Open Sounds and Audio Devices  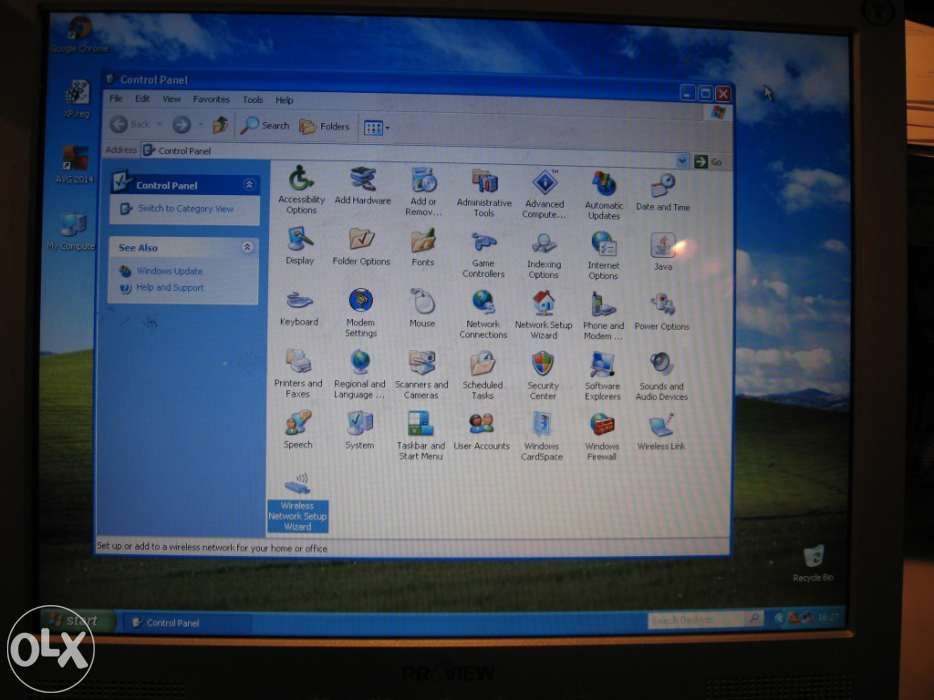tap(661, 376)
